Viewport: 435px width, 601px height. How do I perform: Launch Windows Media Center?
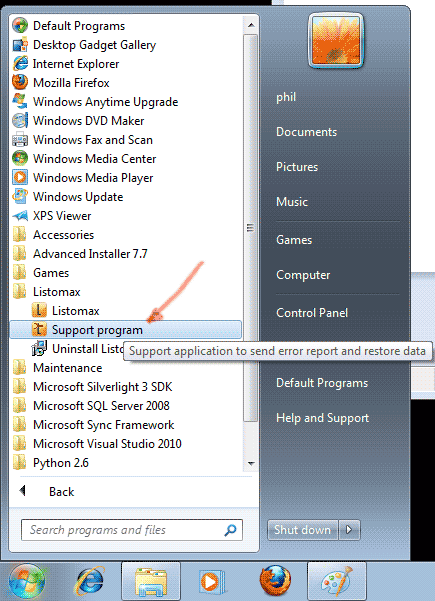[x=126, y=159]
